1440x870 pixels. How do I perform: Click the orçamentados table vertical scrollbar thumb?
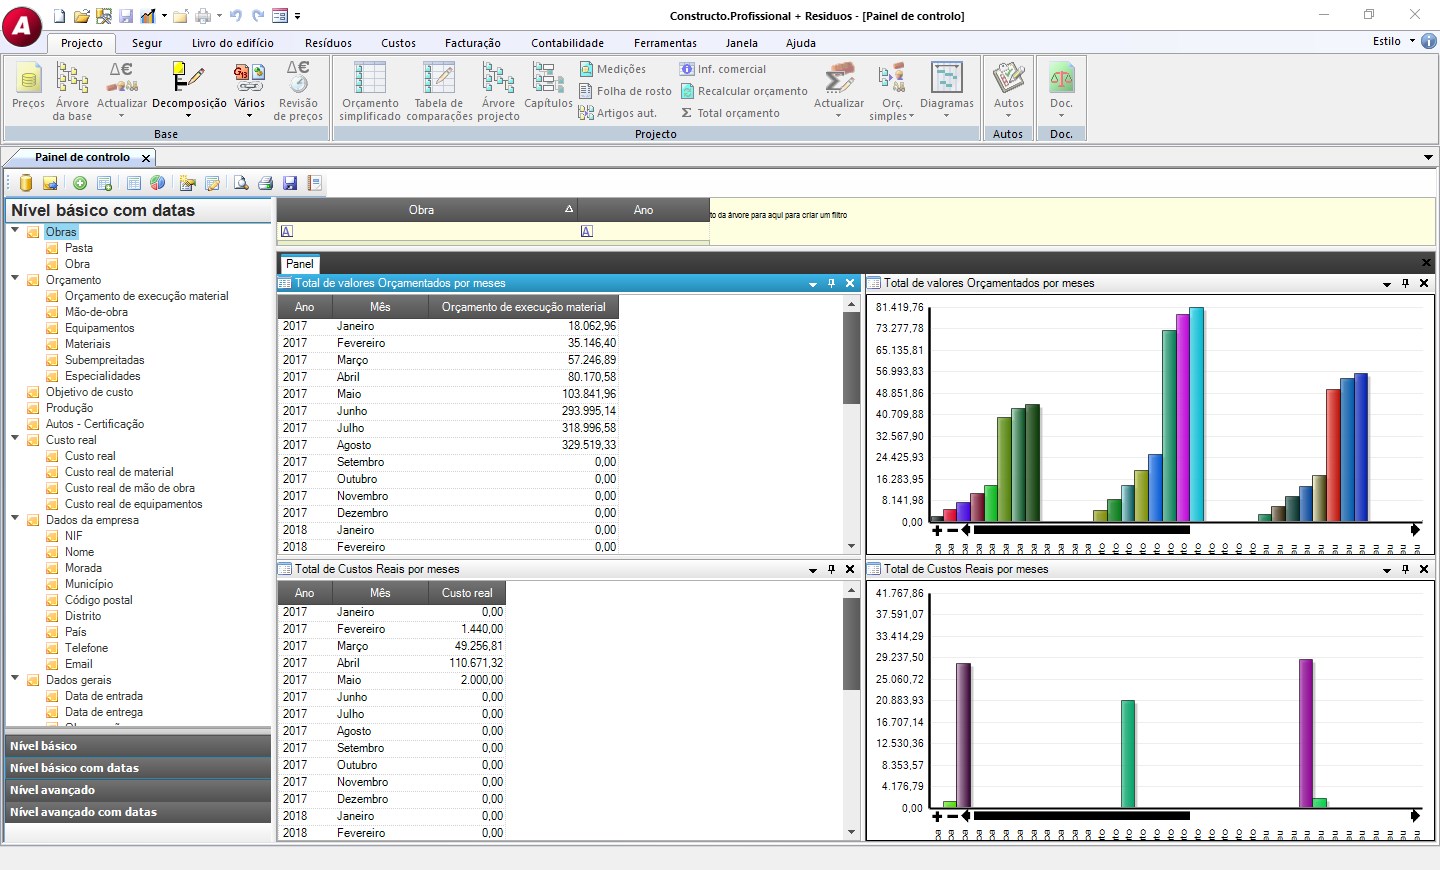[x=851, y=357]
